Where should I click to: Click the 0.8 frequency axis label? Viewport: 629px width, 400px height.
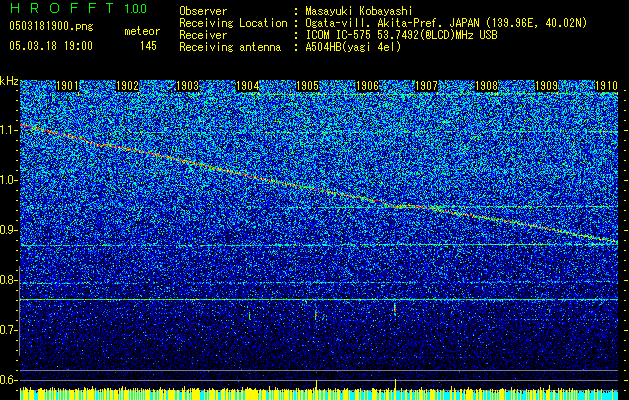coord(9,280)
